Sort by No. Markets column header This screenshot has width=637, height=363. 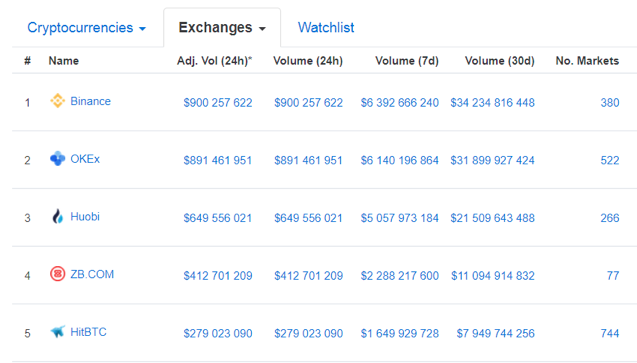click(587, 61)
